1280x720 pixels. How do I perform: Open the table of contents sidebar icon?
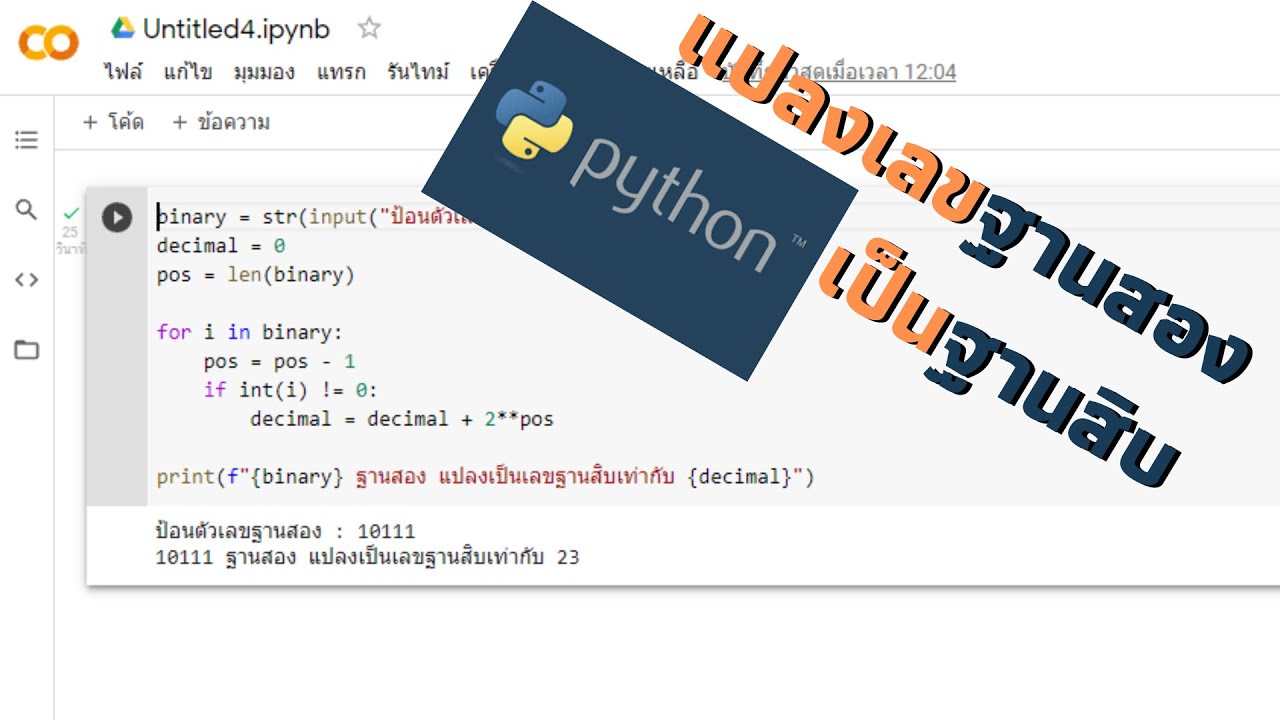26,140
